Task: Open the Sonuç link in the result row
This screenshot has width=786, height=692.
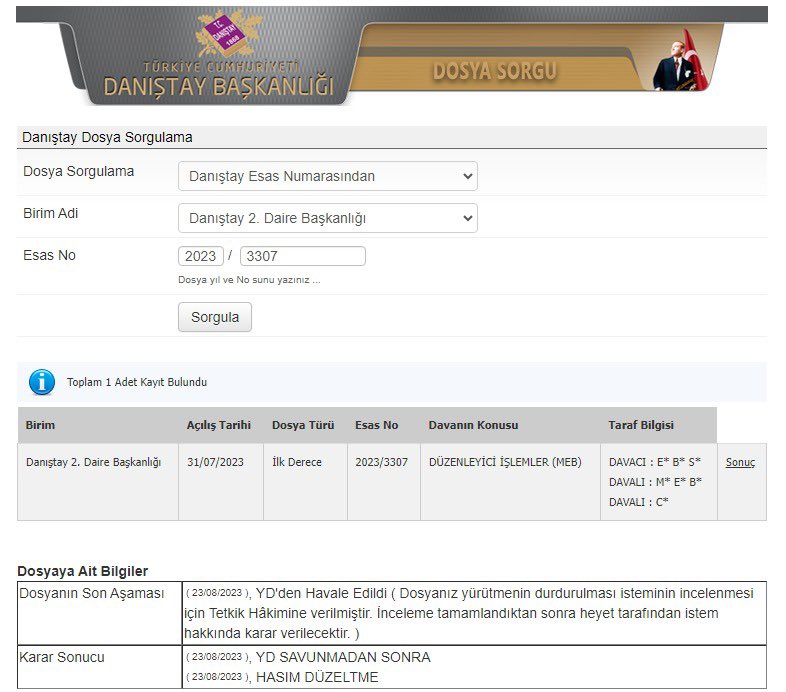Action: click(x=740, y=462)
